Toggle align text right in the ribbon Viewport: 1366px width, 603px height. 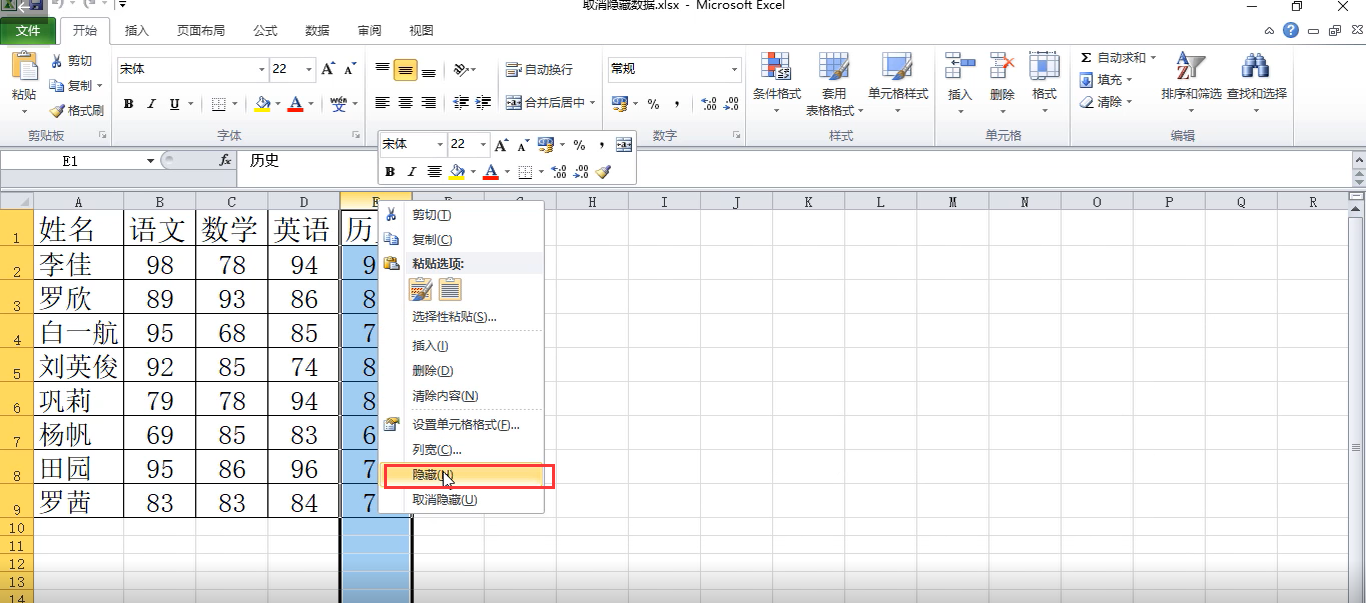click(x=428, y=102)
